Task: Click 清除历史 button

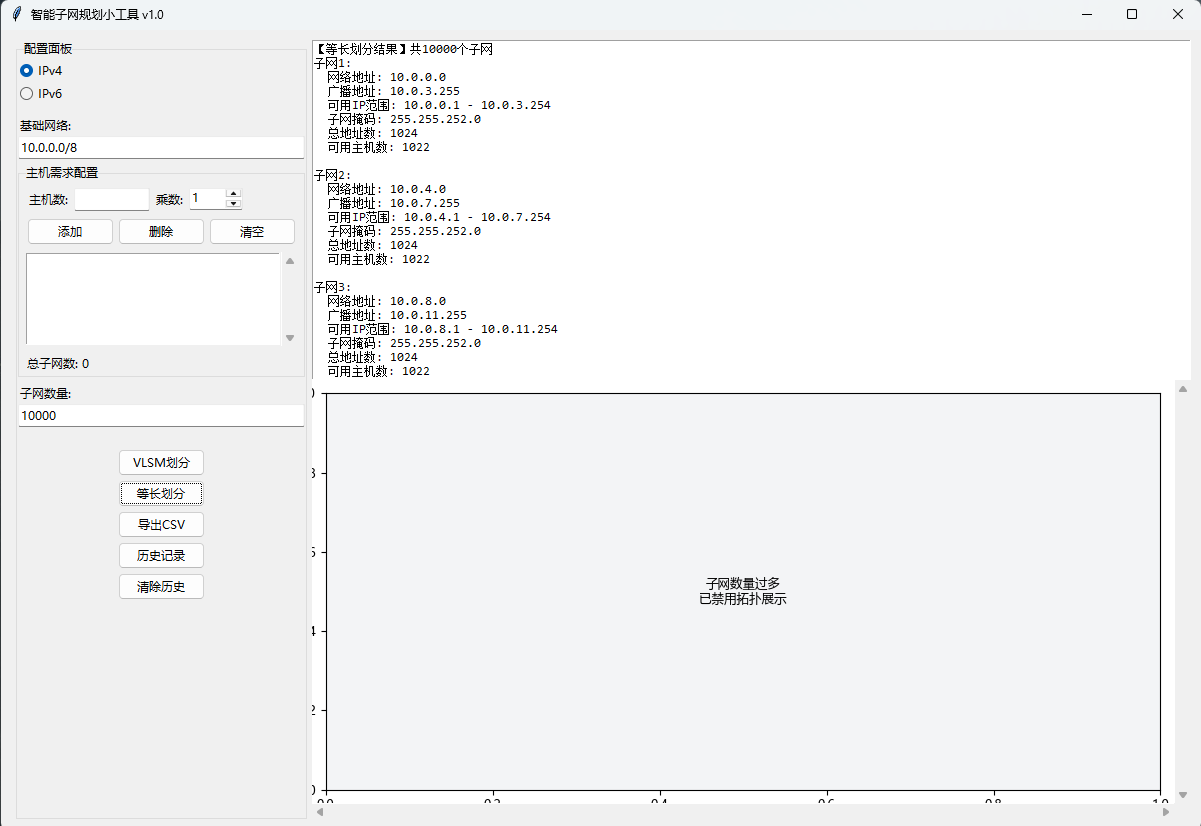Action: [161, 587]
